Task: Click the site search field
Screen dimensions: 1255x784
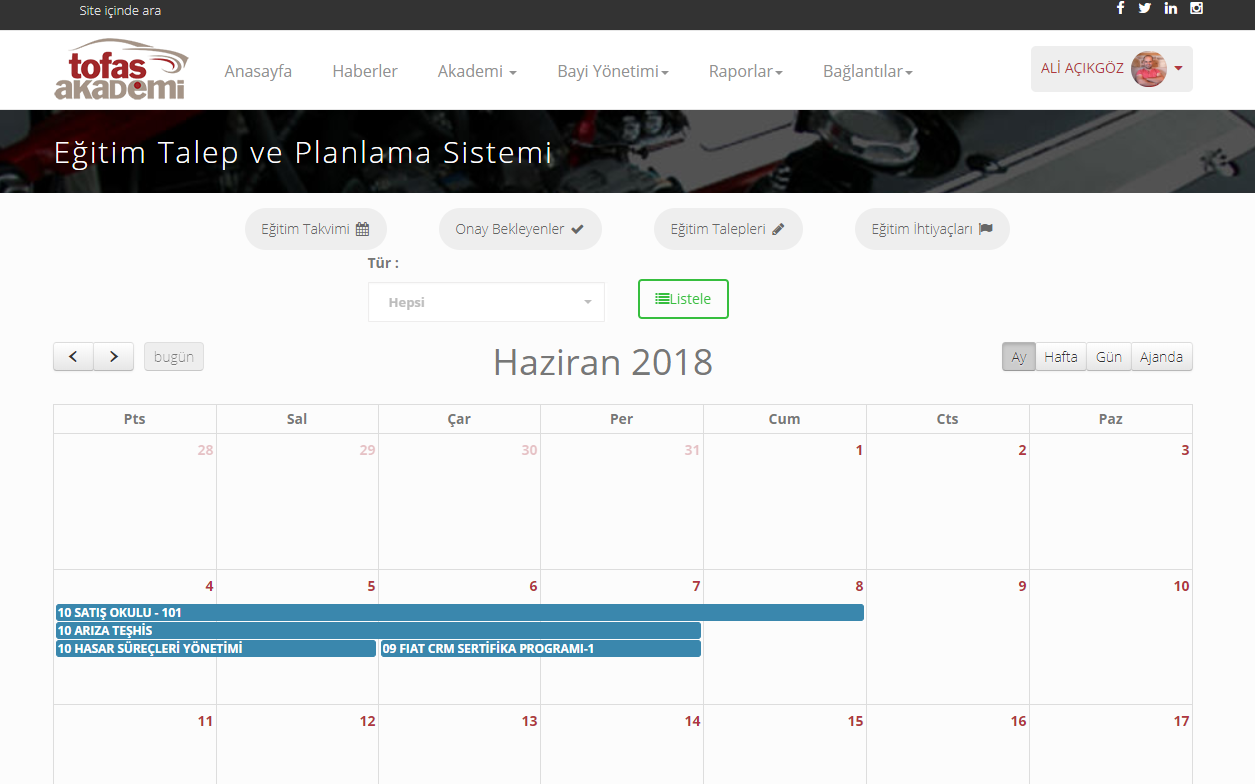Action: pyautogui.click(x=120, y=11)
